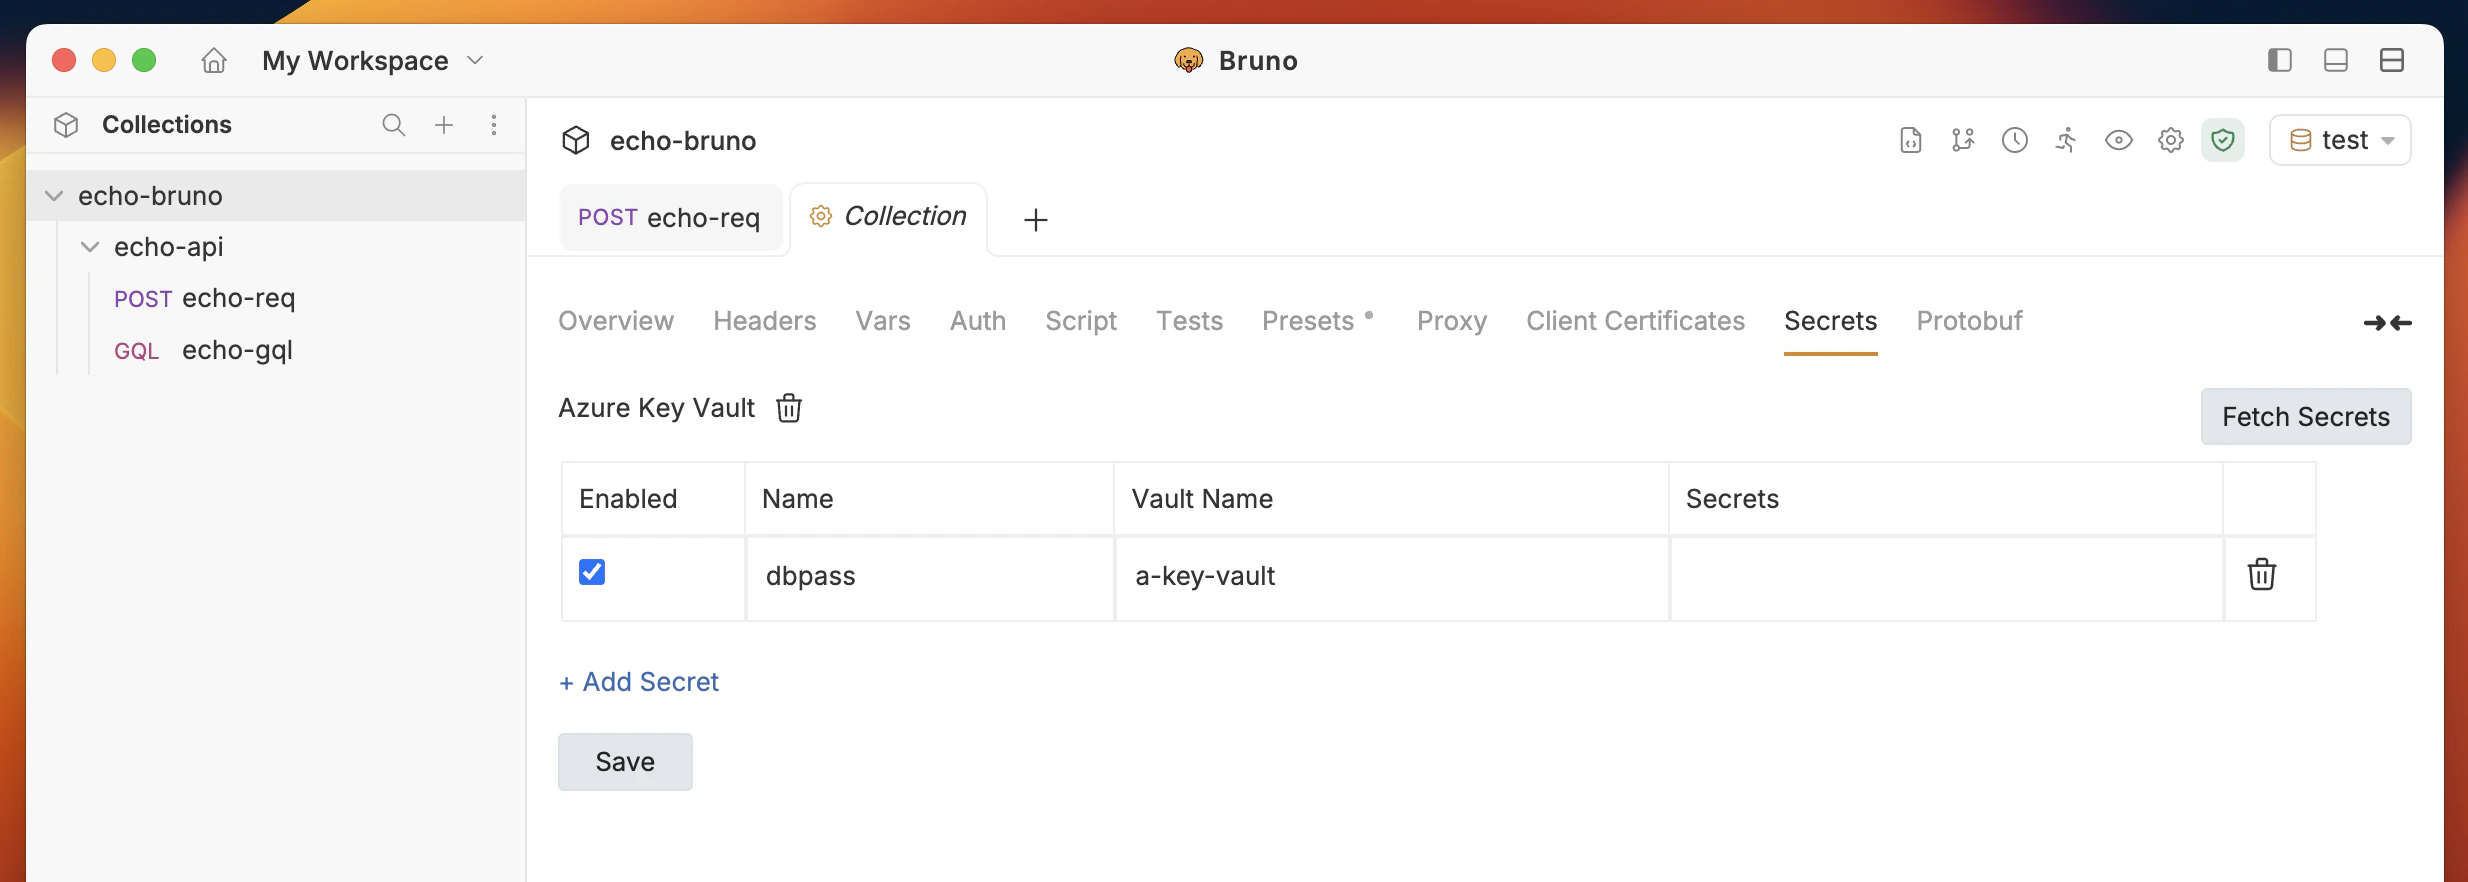Image resolution: width=2468 pixels, height=882 pixels.
Task: Click the Azure Key Vault label
Action: 657,408
